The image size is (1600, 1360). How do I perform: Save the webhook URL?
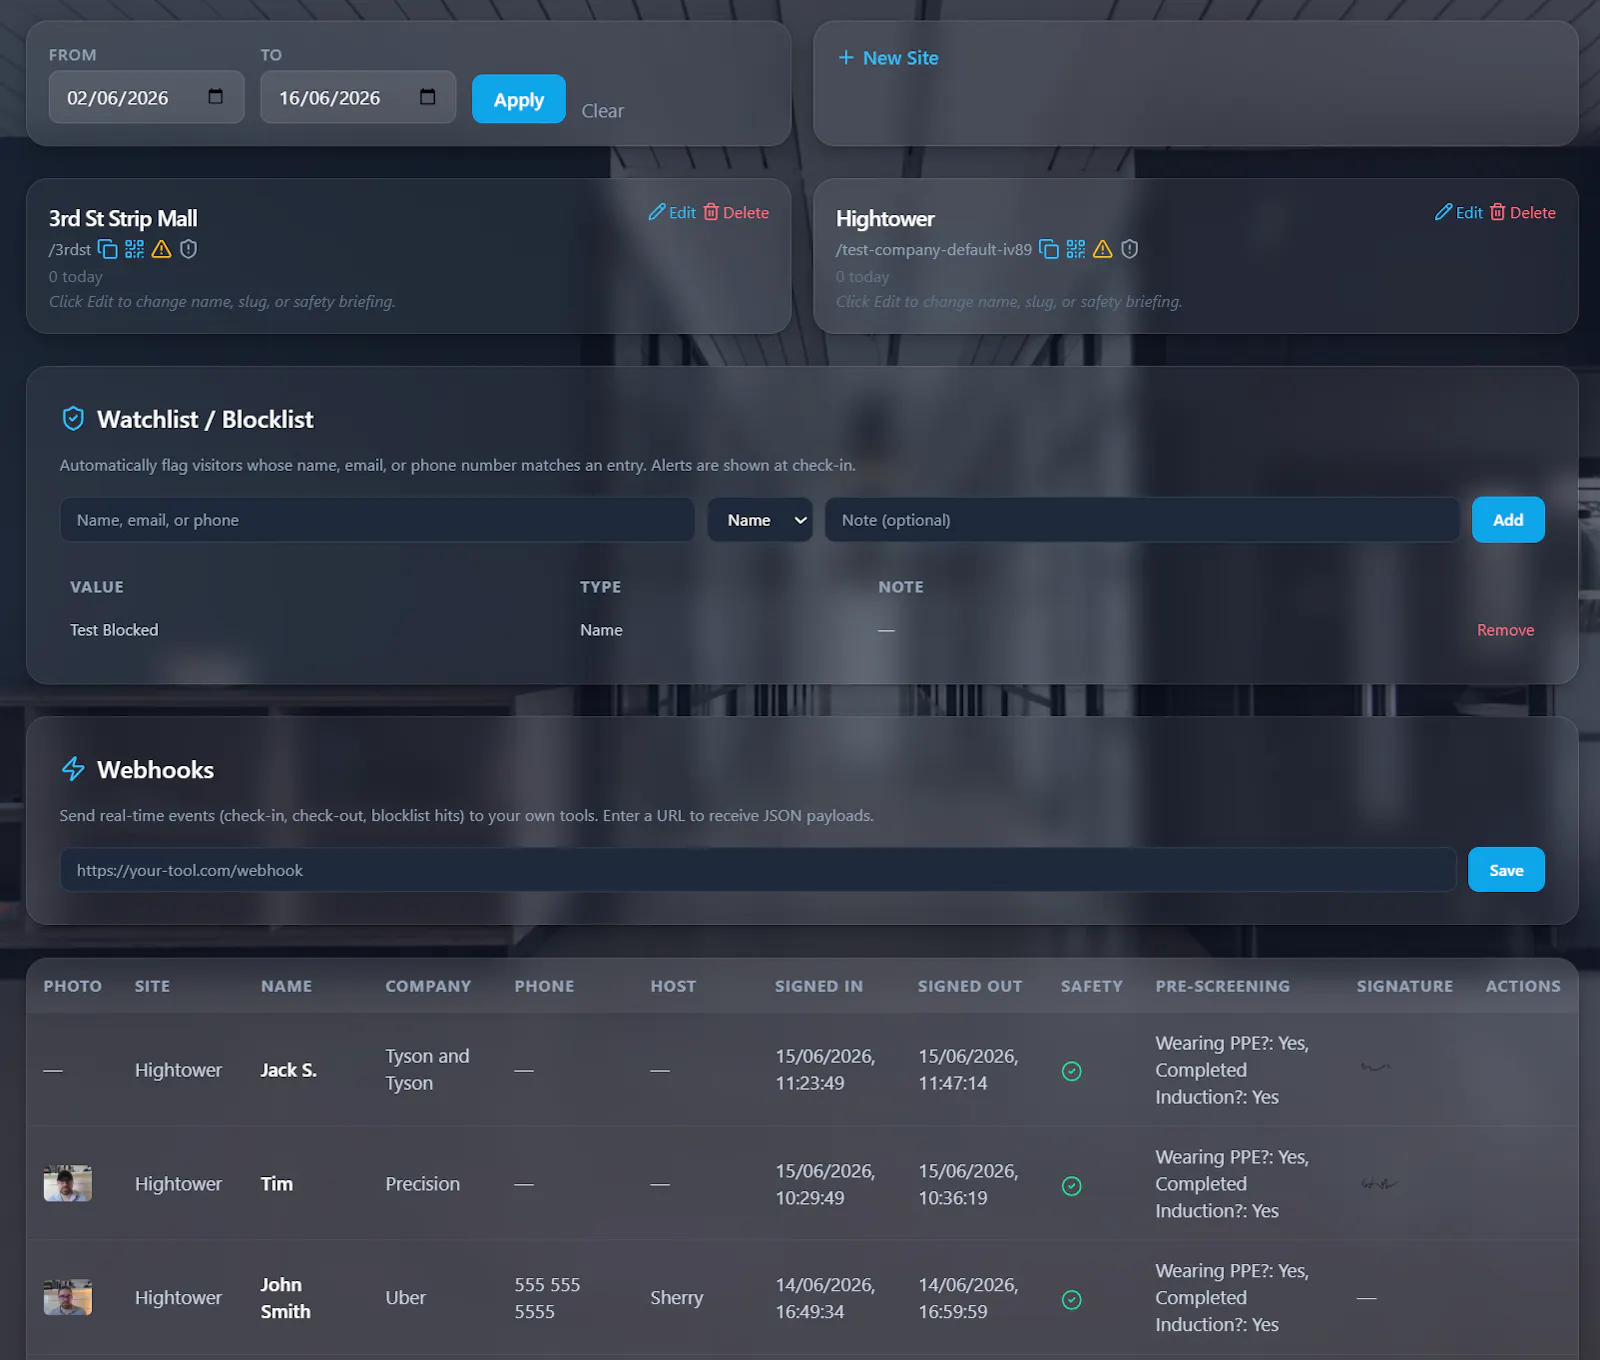pos(1506,870)
